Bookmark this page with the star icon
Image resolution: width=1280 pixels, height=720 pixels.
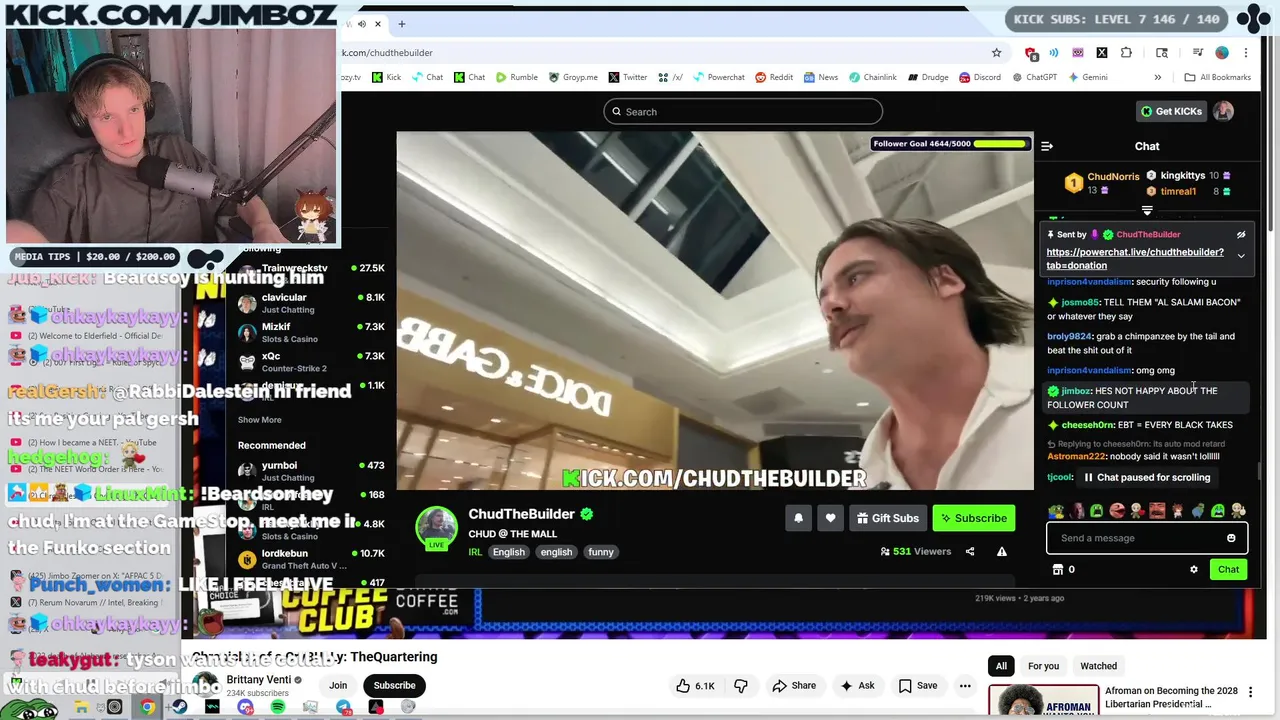tap(996, 53)
